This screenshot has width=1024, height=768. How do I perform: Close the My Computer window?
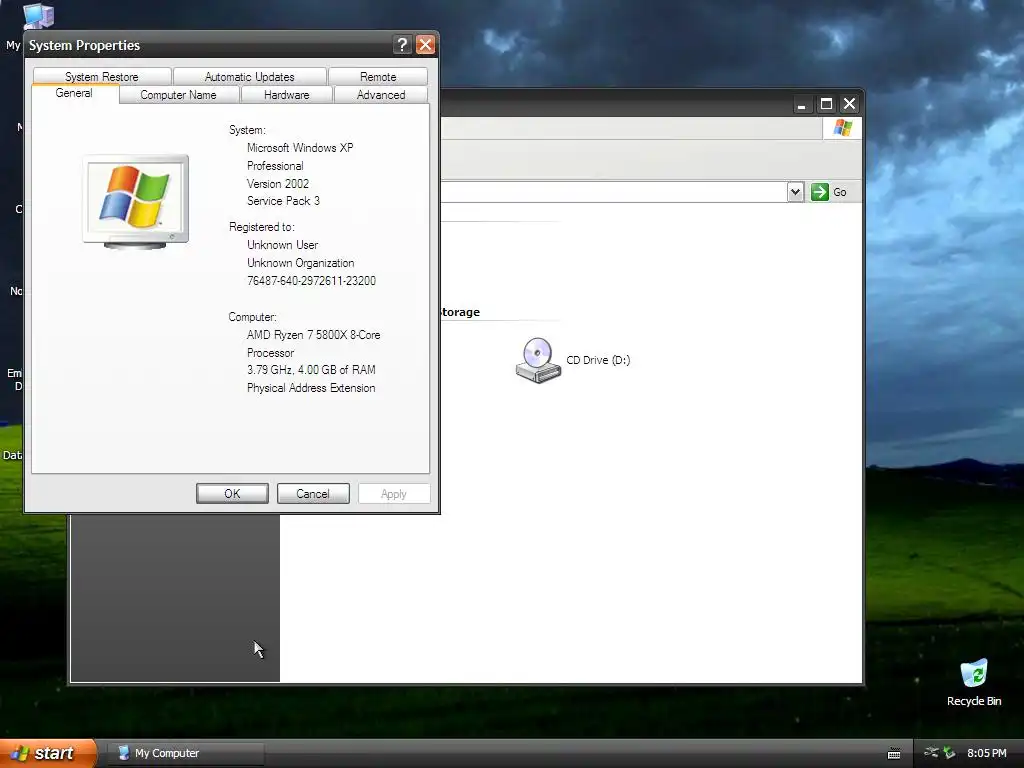(x=850, y=104)
